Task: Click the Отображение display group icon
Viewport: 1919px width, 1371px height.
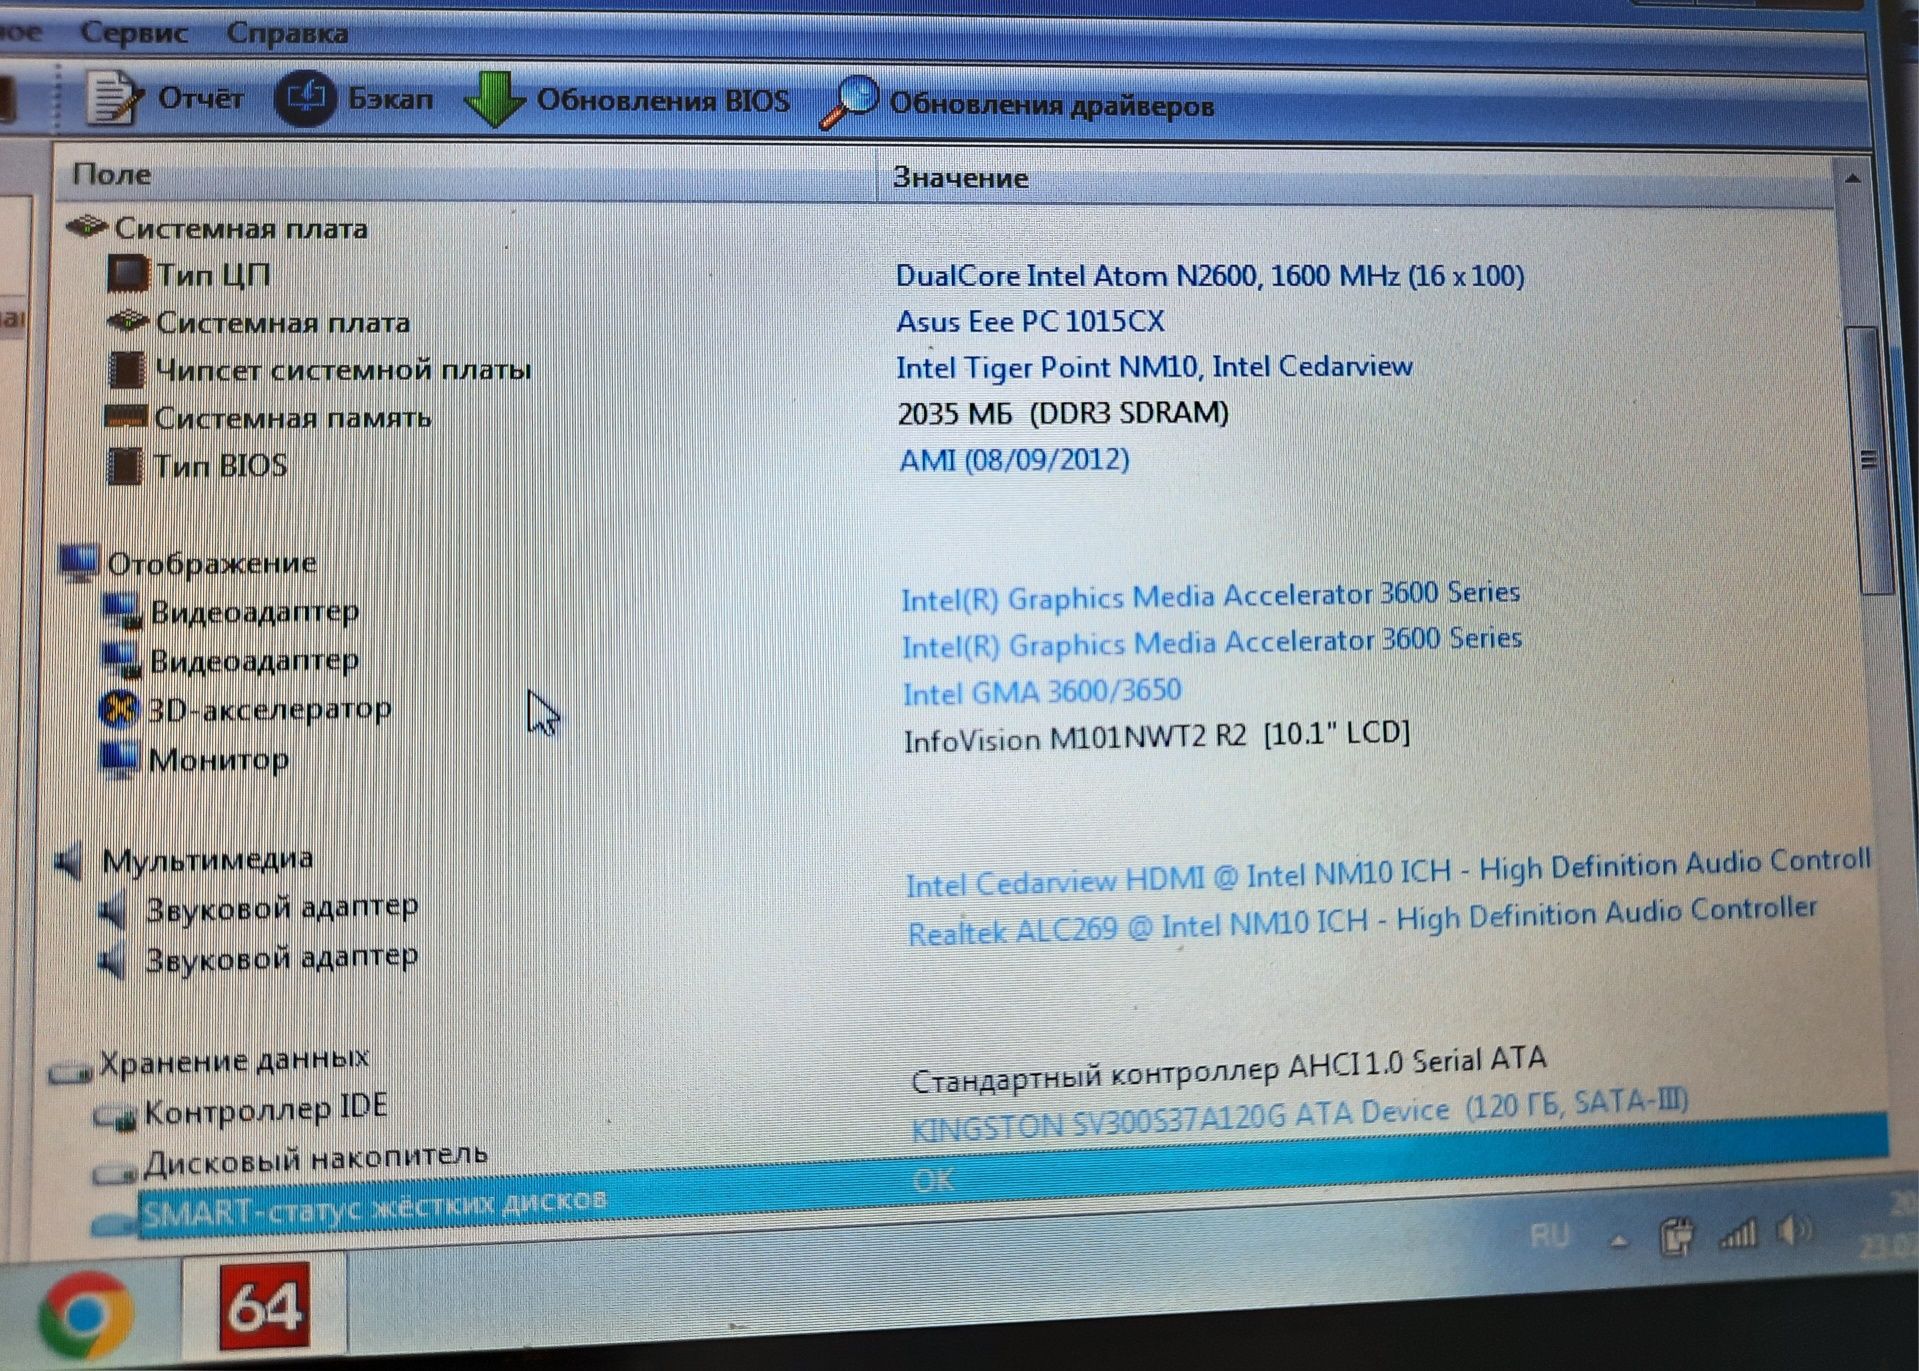Action: (79, 563)
